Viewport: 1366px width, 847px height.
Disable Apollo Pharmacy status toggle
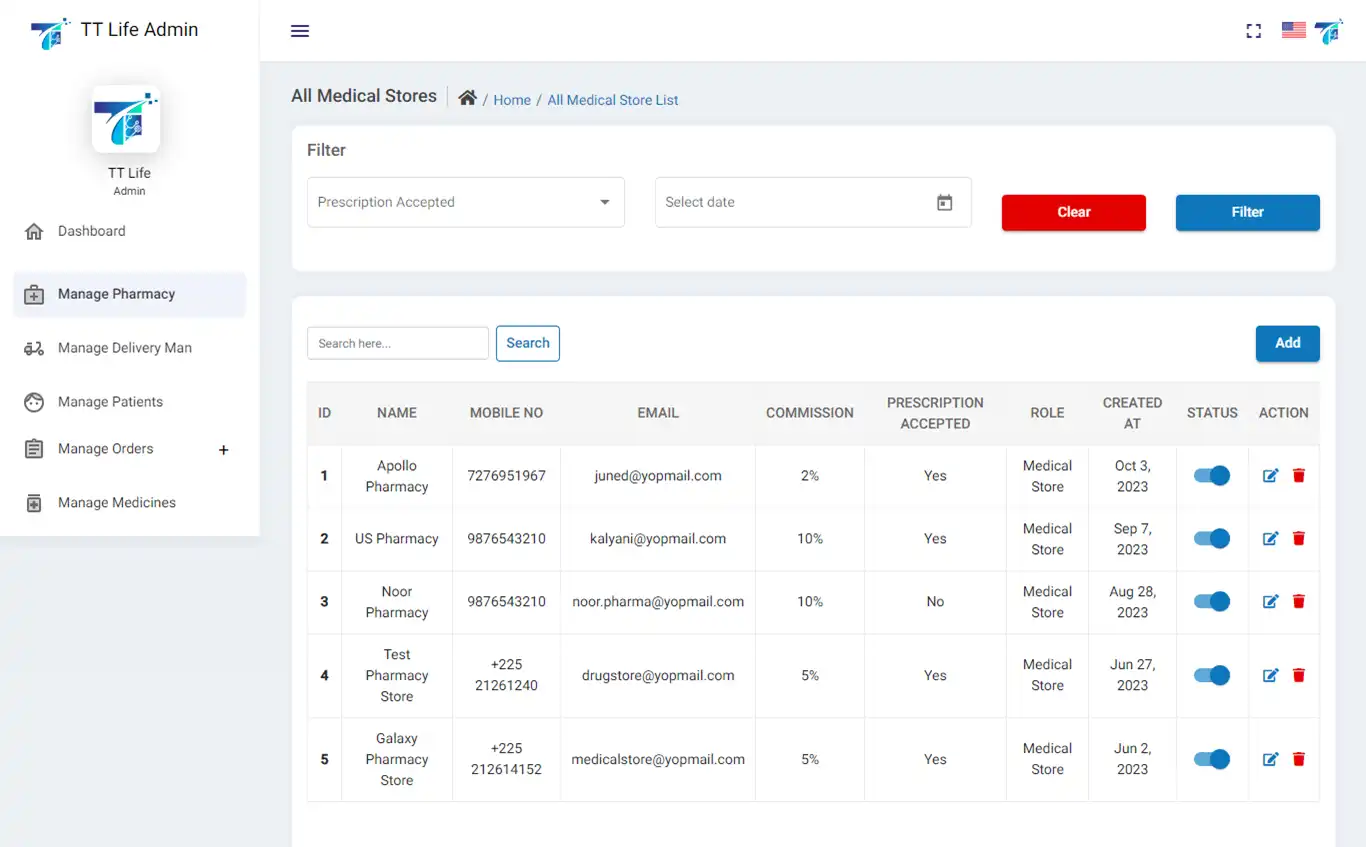(1212, 476)
